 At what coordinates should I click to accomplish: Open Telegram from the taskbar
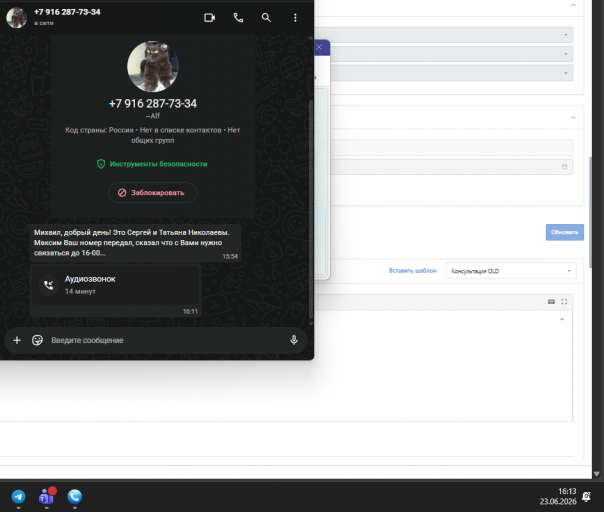(18, 497)
